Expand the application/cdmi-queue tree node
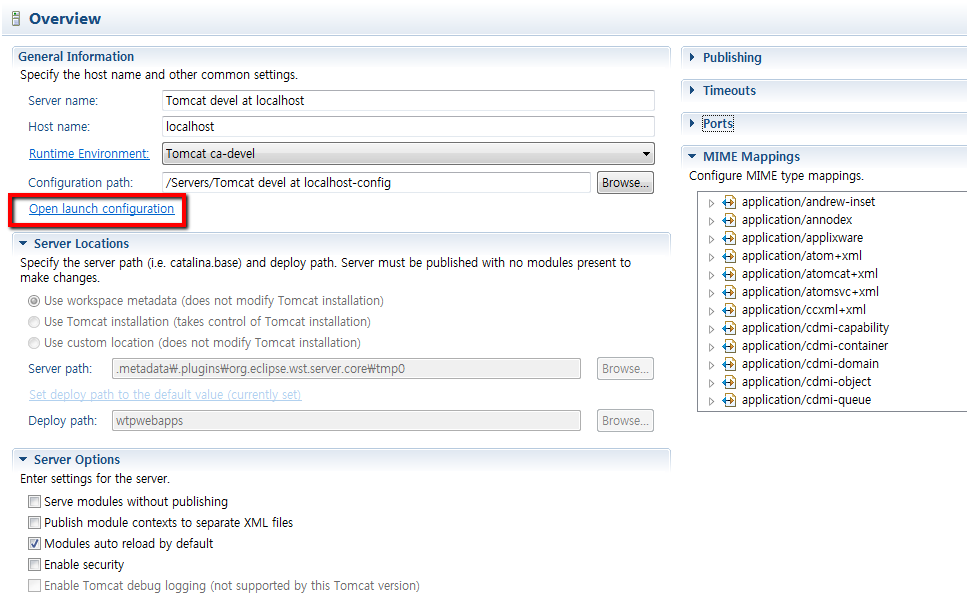Screen dimensions: 967x609 711,401
